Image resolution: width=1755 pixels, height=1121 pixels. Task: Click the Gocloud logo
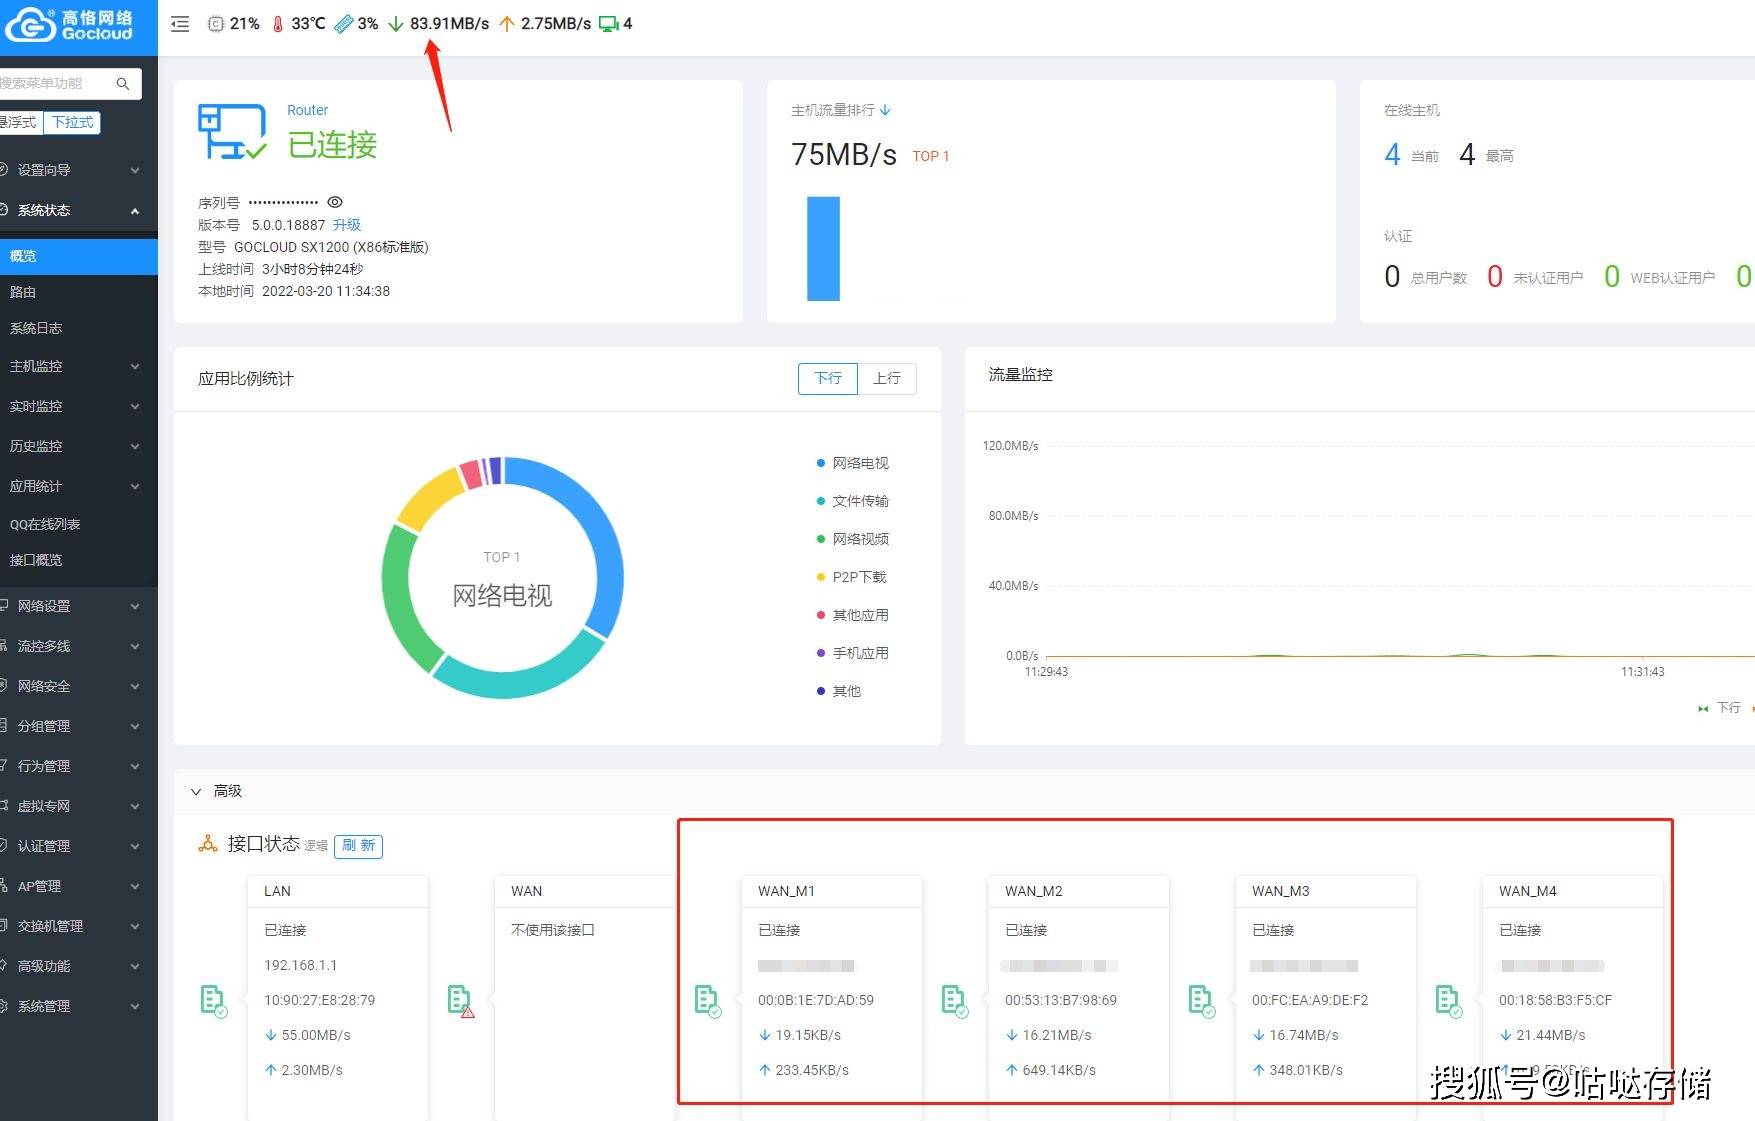click(70, 25)
